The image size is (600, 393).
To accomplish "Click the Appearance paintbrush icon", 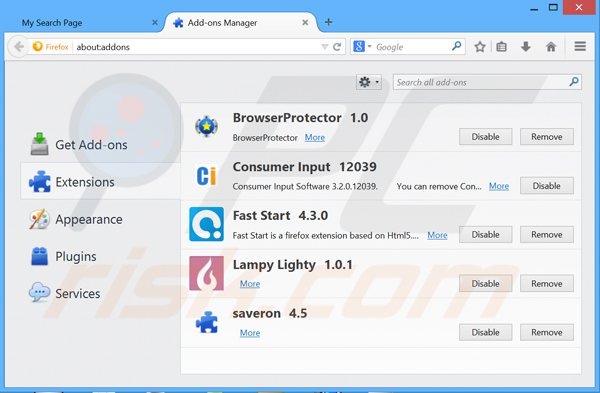I will [x=39, y=219].
